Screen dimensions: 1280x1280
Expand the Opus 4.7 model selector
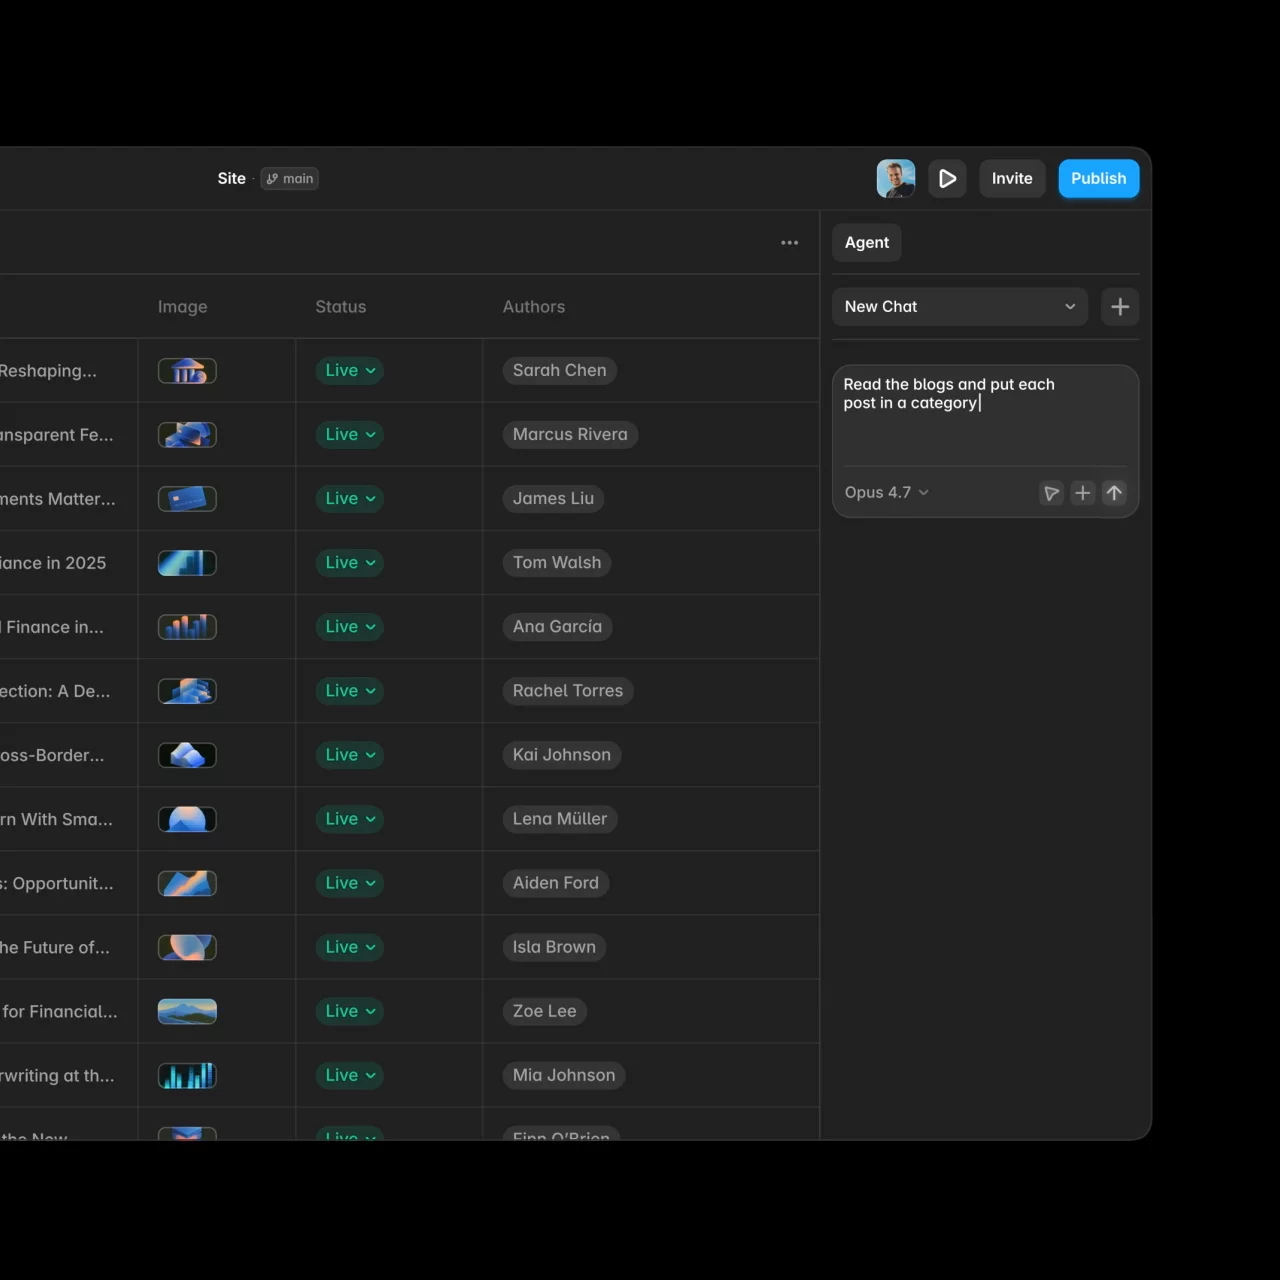pyautogui.click(x=887, y=493)
